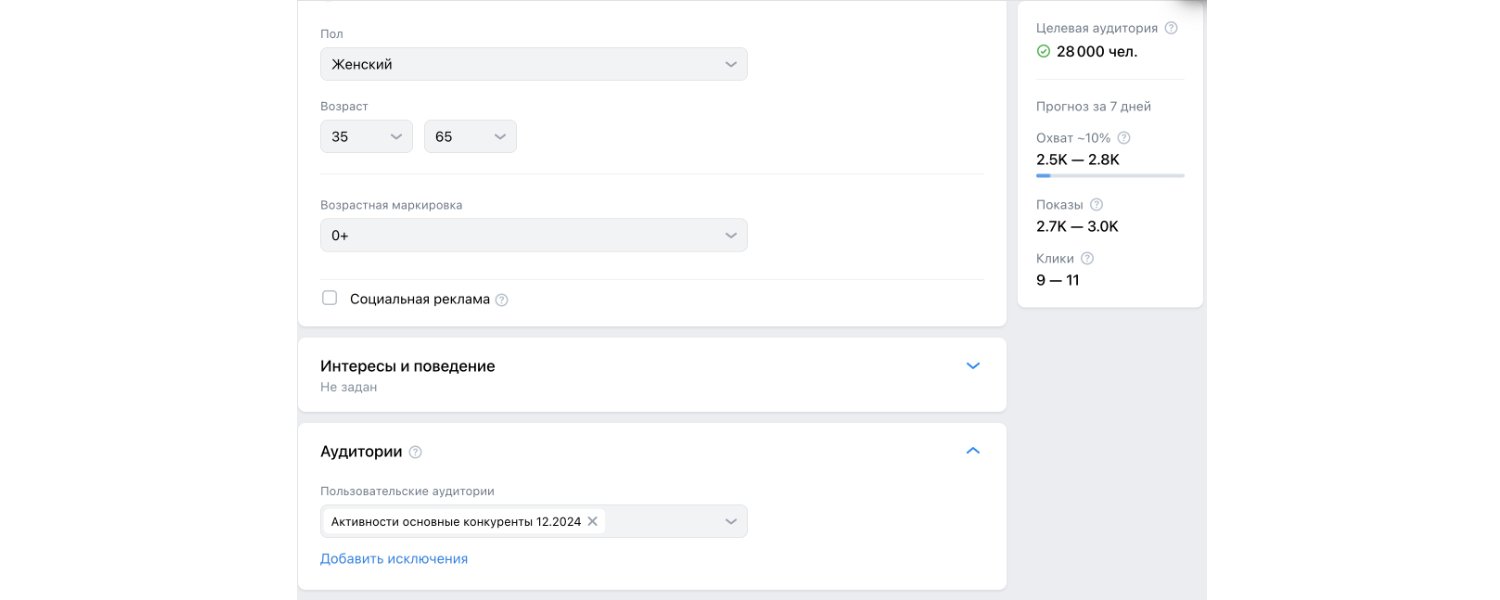The height and width of the screenshot is (600, 1500).
Task: Click help icon beside Аудитории heading
Action: point(416,452)
